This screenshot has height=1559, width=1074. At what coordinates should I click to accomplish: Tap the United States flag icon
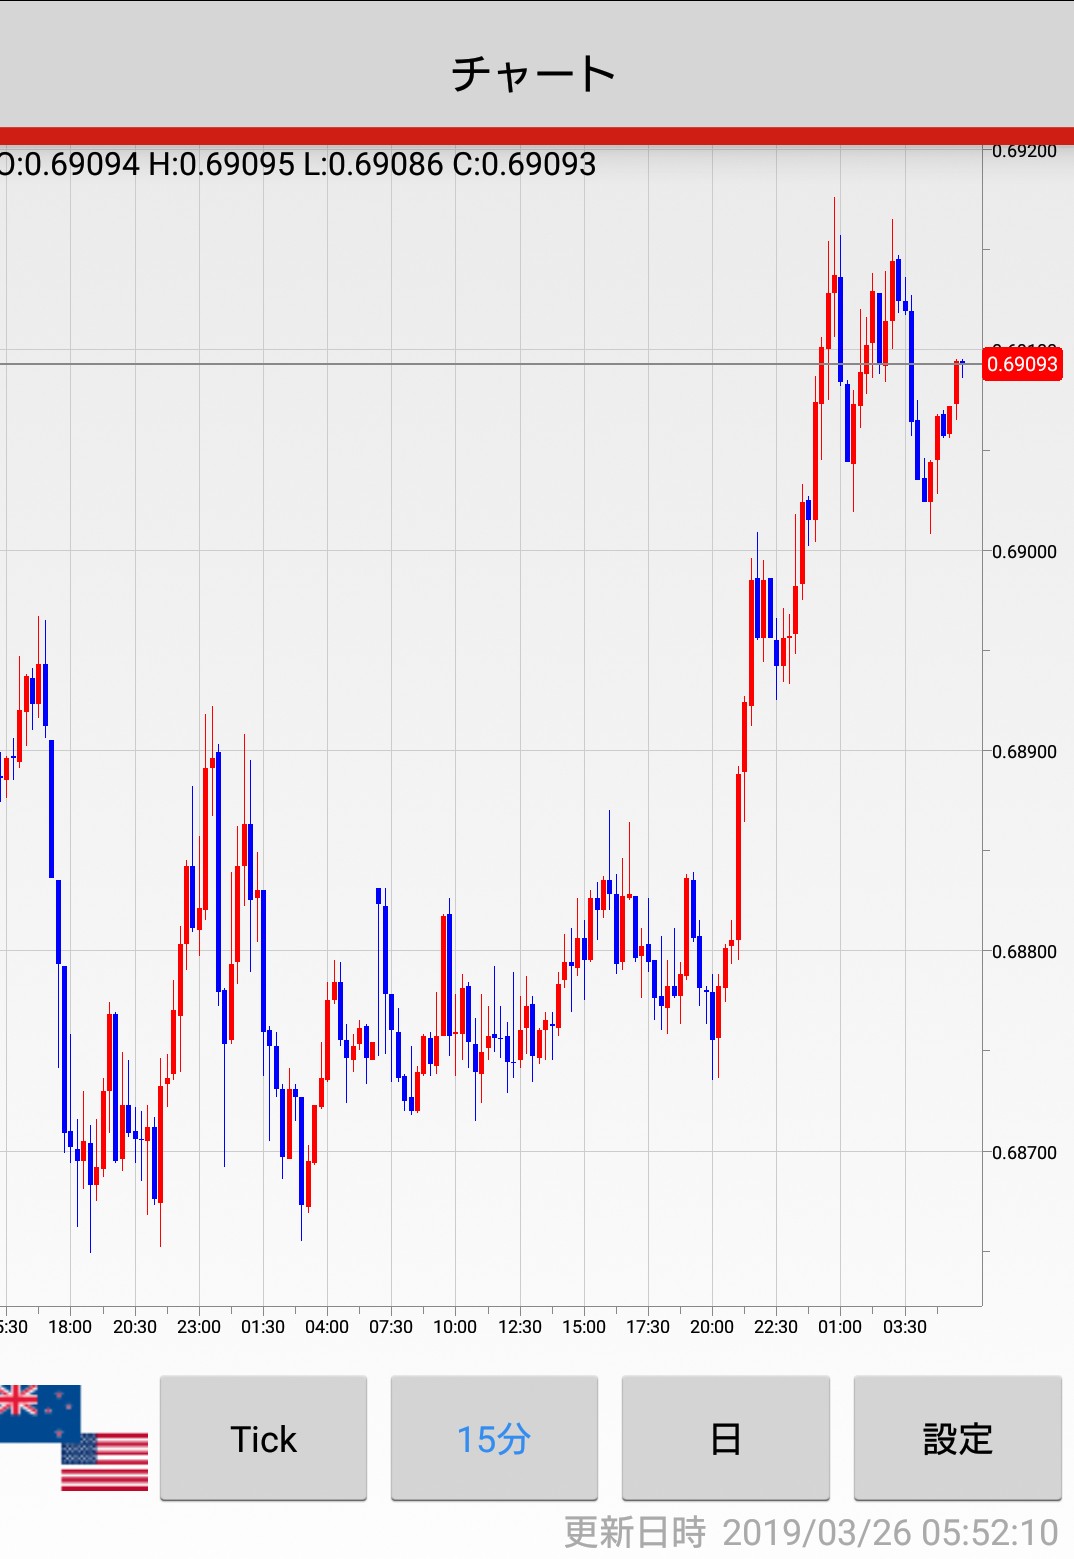(x=105, y=1462)
